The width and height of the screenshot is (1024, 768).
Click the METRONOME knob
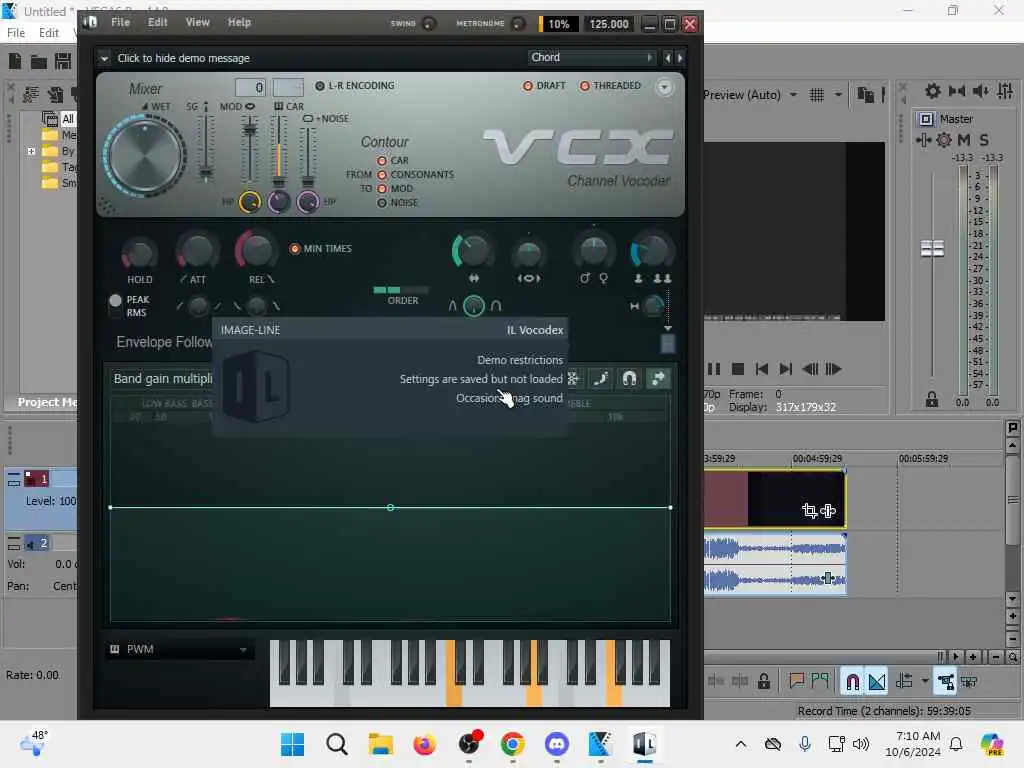point(519,24)
